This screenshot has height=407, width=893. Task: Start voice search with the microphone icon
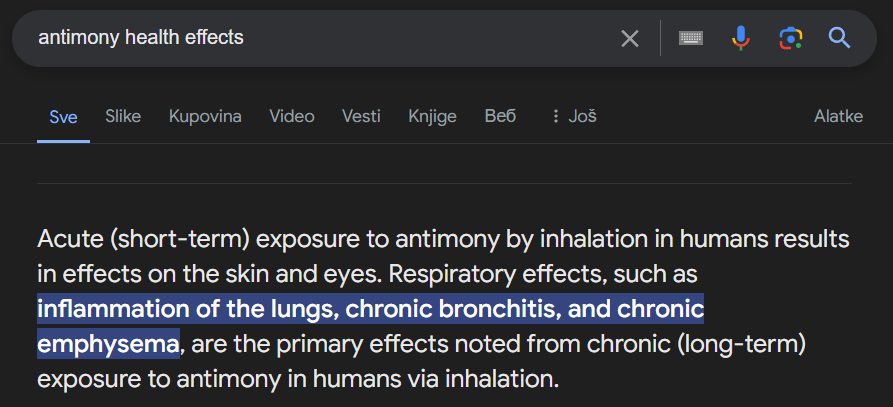point(740,38)
